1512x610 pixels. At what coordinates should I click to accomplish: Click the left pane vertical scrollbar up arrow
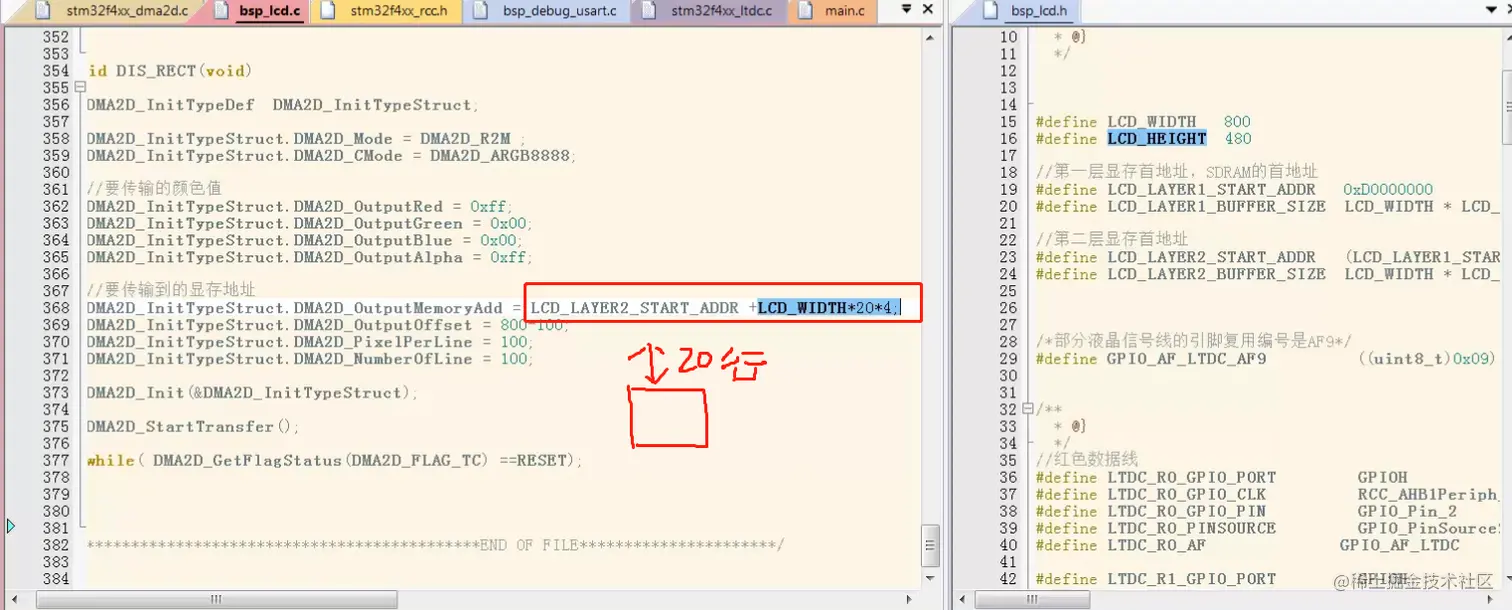coord(931,36)
